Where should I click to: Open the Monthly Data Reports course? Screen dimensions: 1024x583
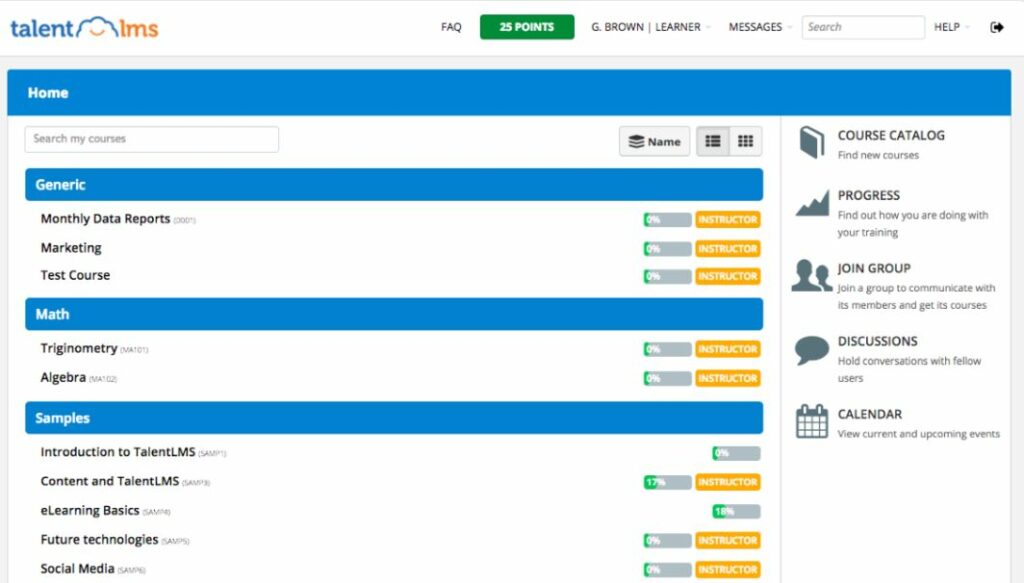105,219
